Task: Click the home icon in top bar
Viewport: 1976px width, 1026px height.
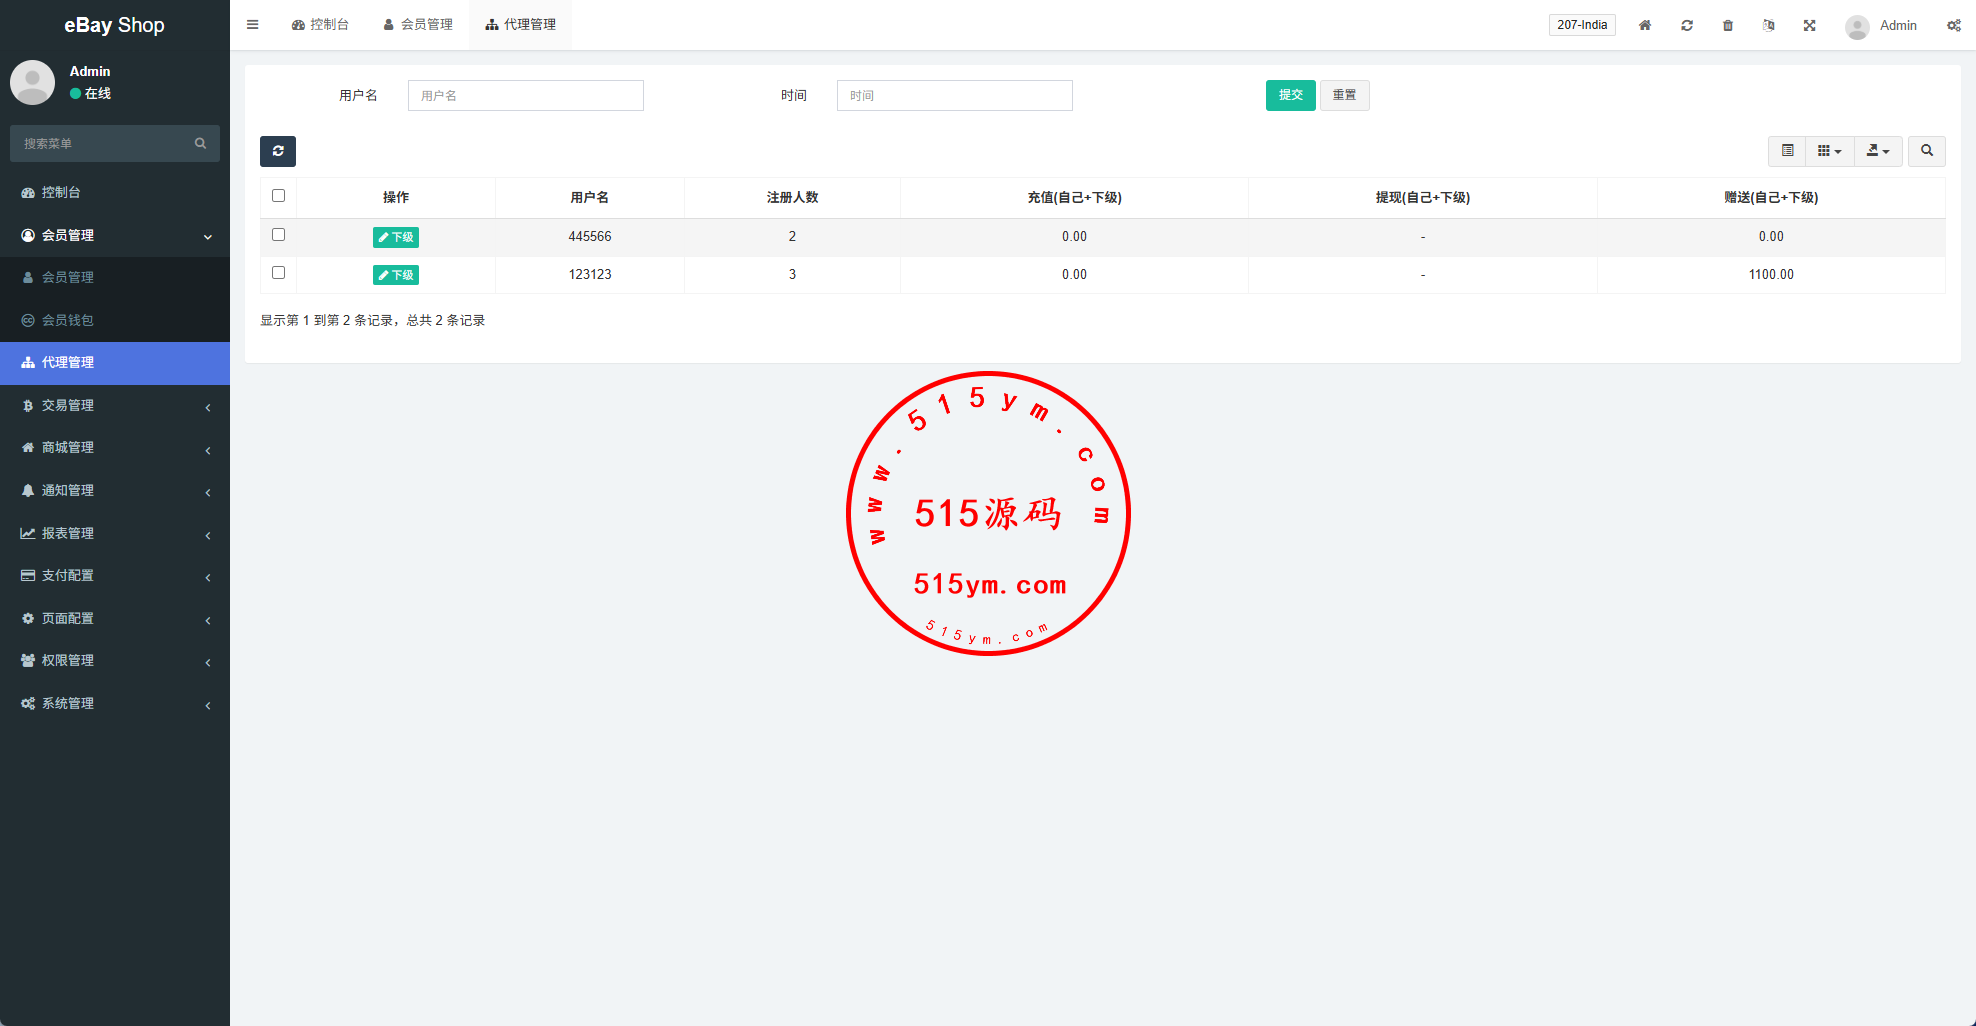Action: coord(1645,25)
